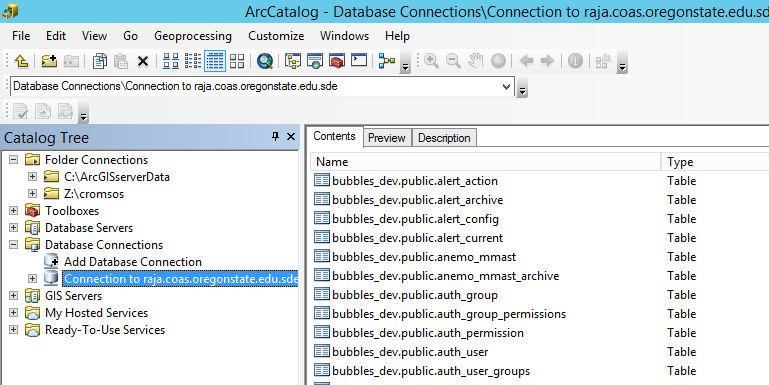The width and height of the screenshot is (769, 385).
Task: Collapse the Database Connections node
Action: [14, 245]
